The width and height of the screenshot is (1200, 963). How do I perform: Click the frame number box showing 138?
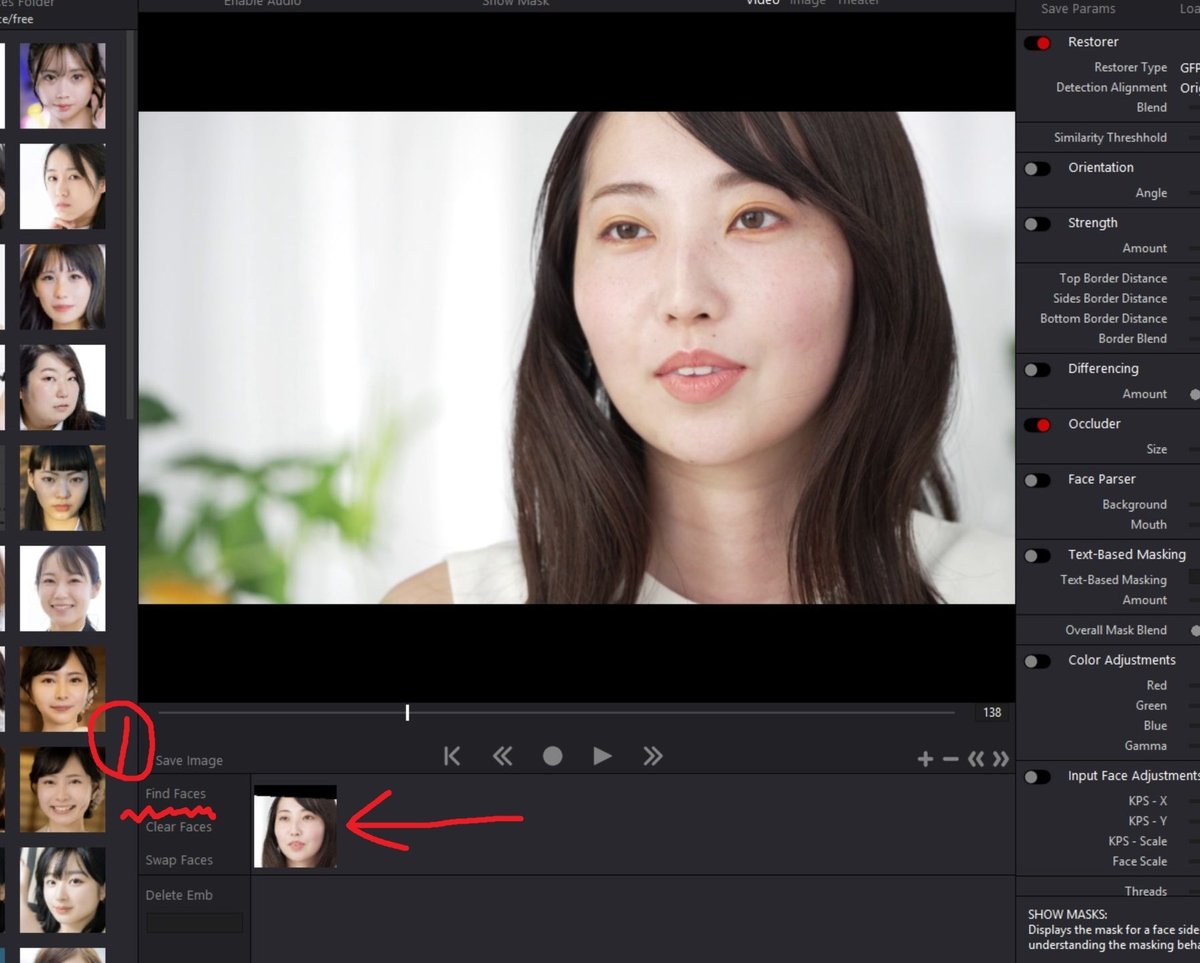point(991,713)
